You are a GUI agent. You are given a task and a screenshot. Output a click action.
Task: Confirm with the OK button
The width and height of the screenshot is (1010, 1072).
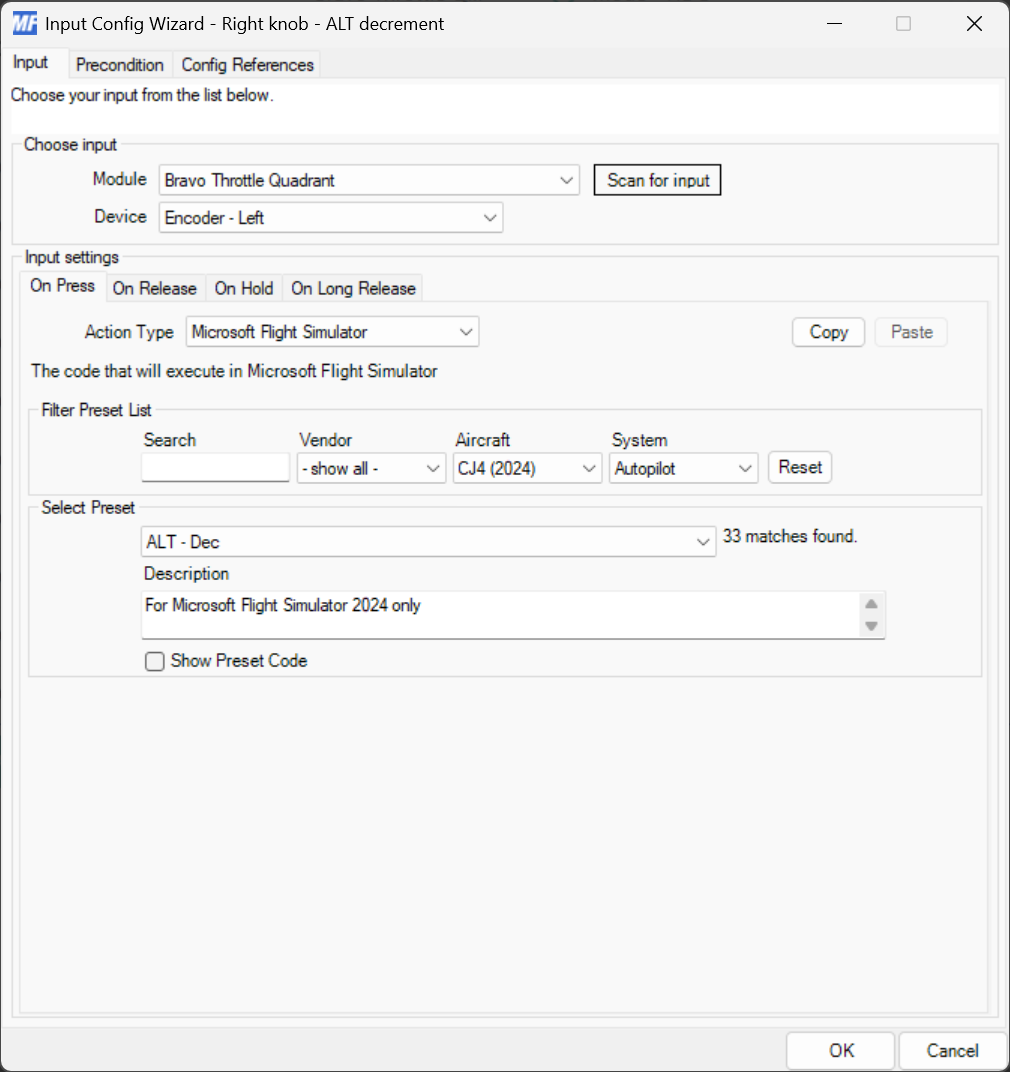click(841, 1050)
